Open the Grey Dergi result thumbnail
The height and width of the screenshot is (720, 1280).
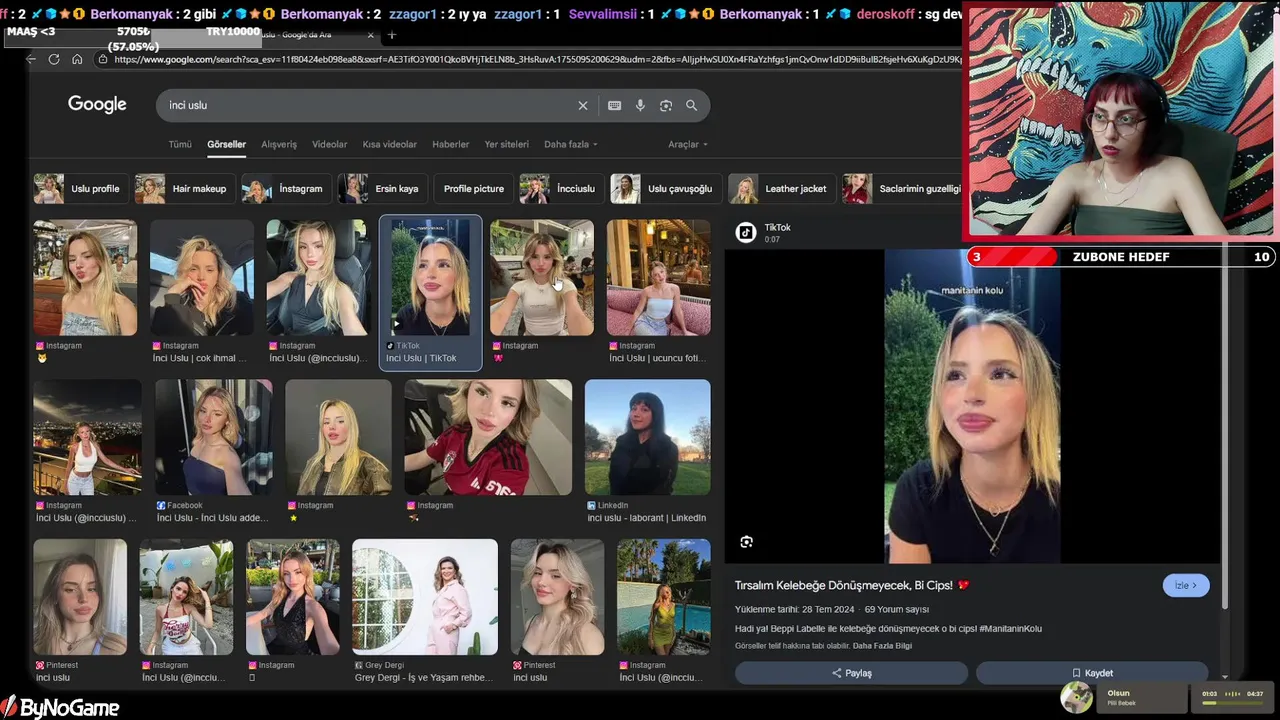pos(425,597)
